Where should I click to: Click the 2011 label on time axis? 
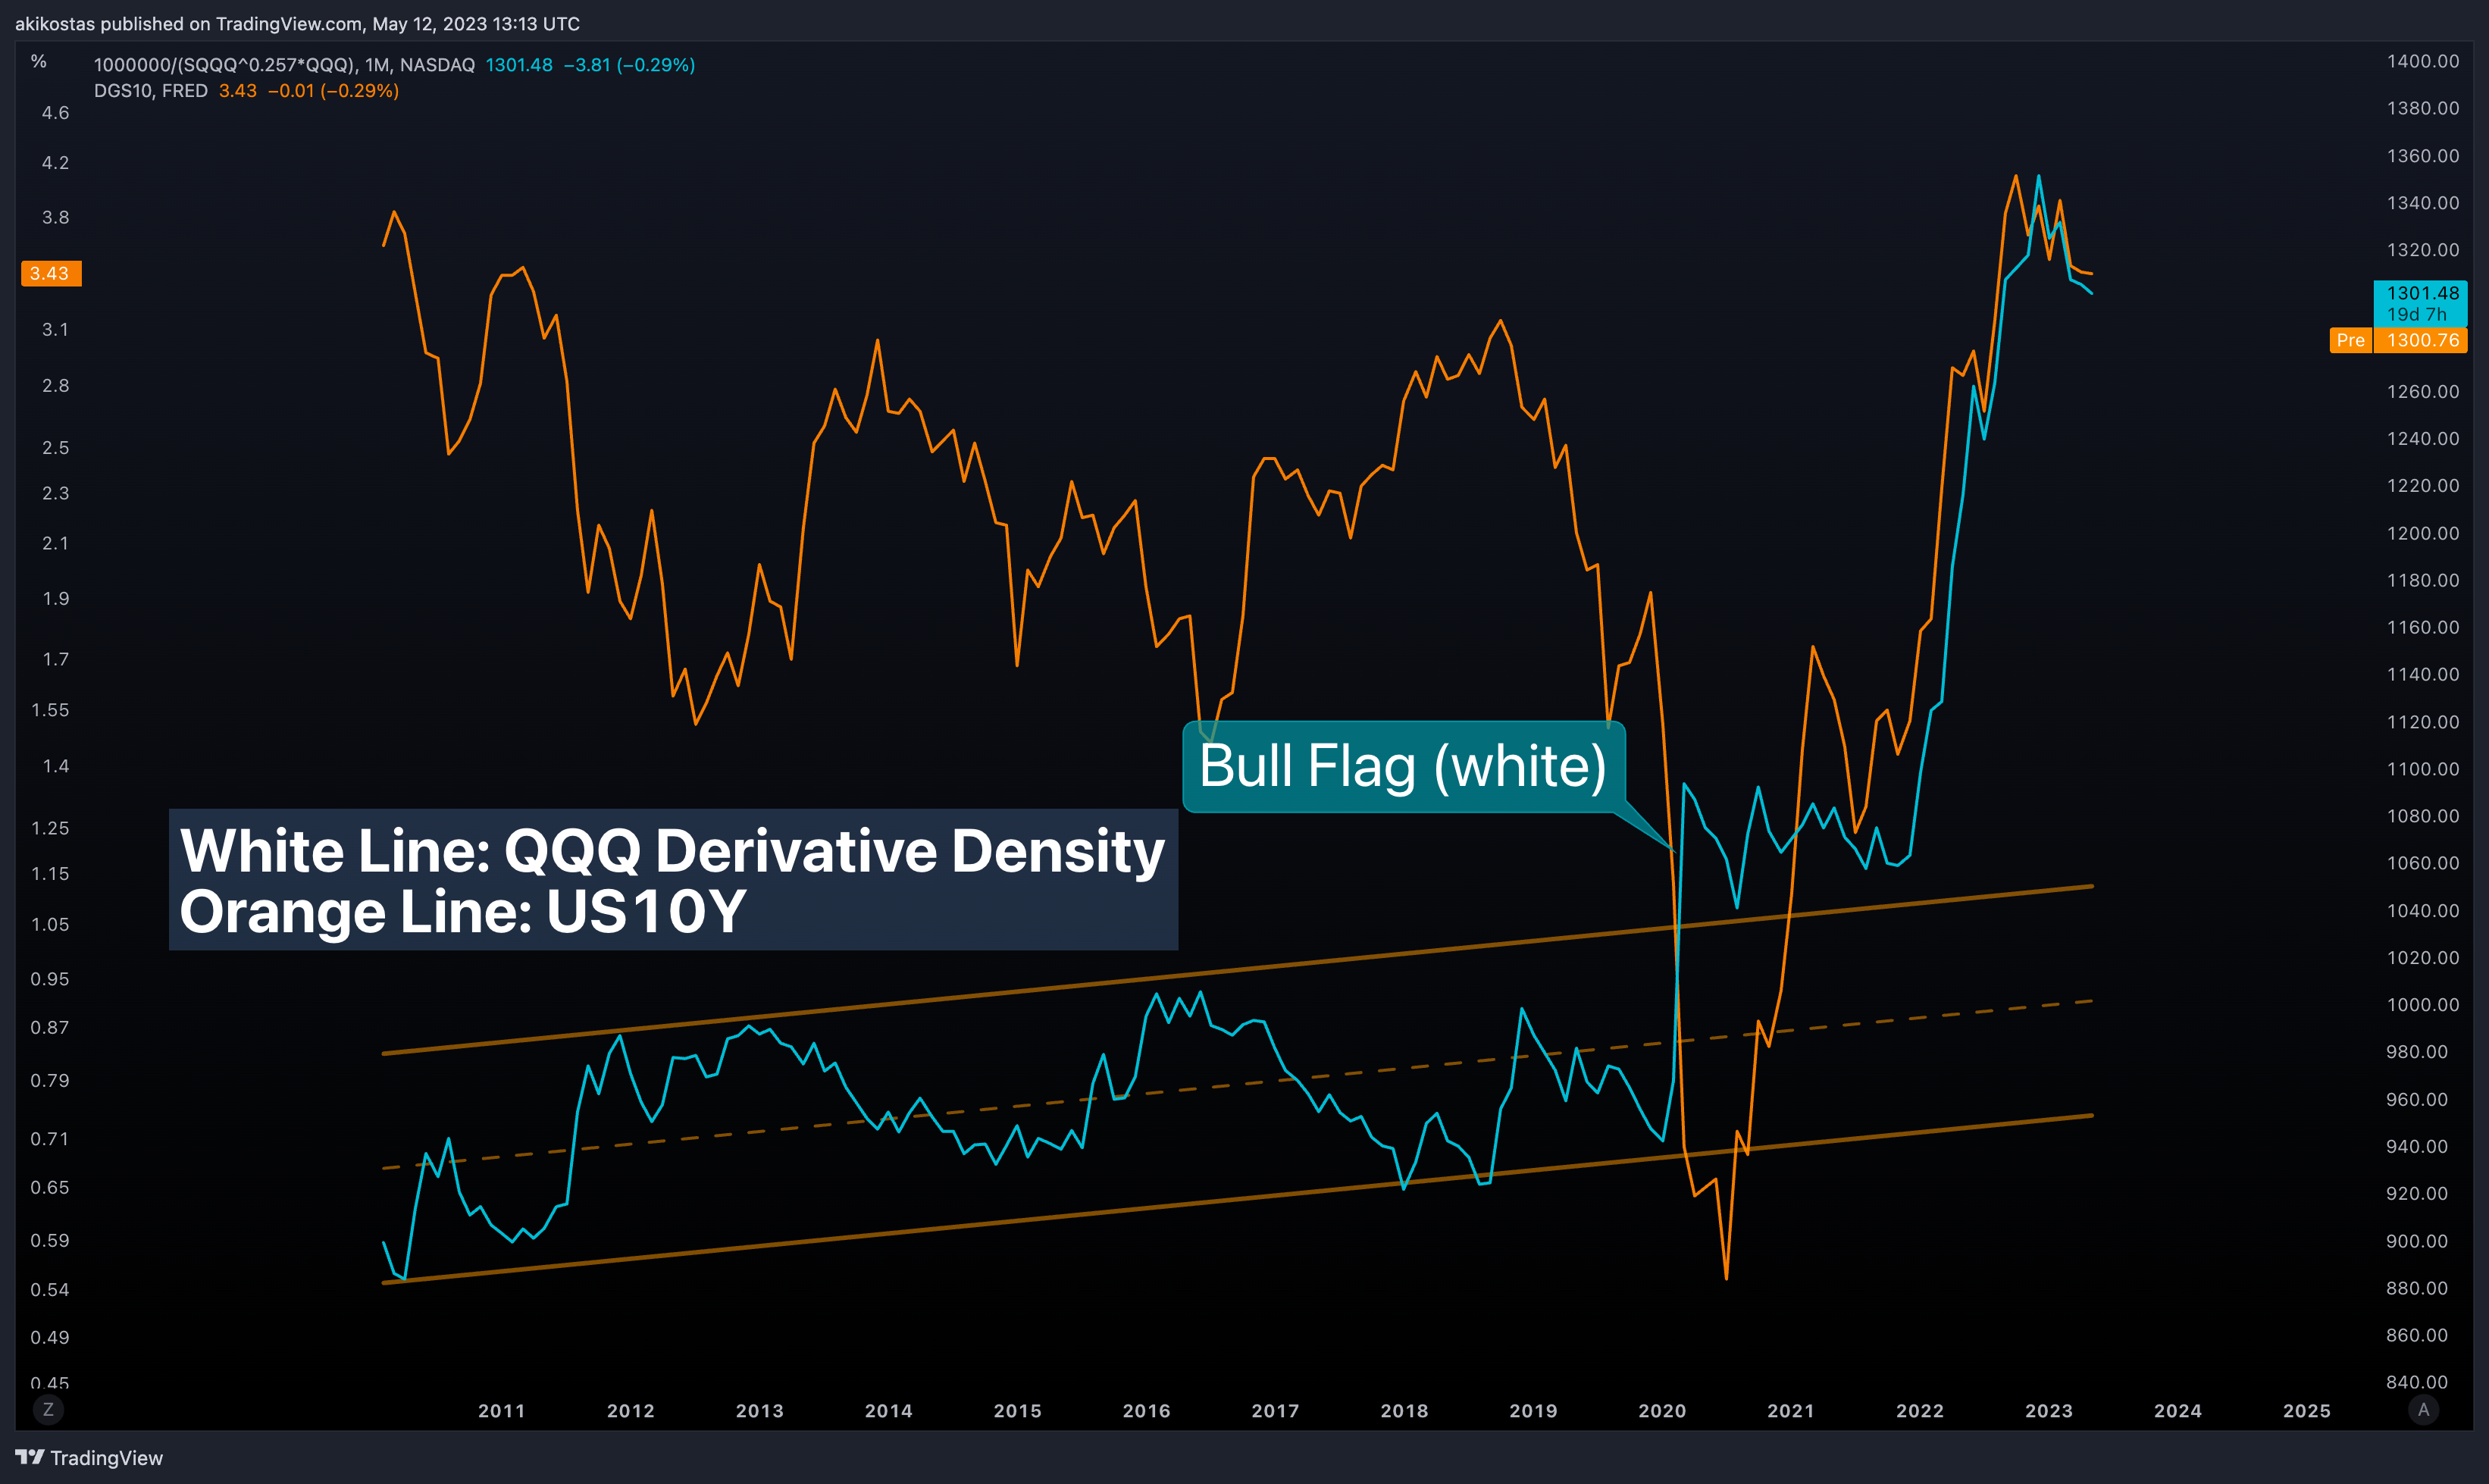click(502, 1411)
